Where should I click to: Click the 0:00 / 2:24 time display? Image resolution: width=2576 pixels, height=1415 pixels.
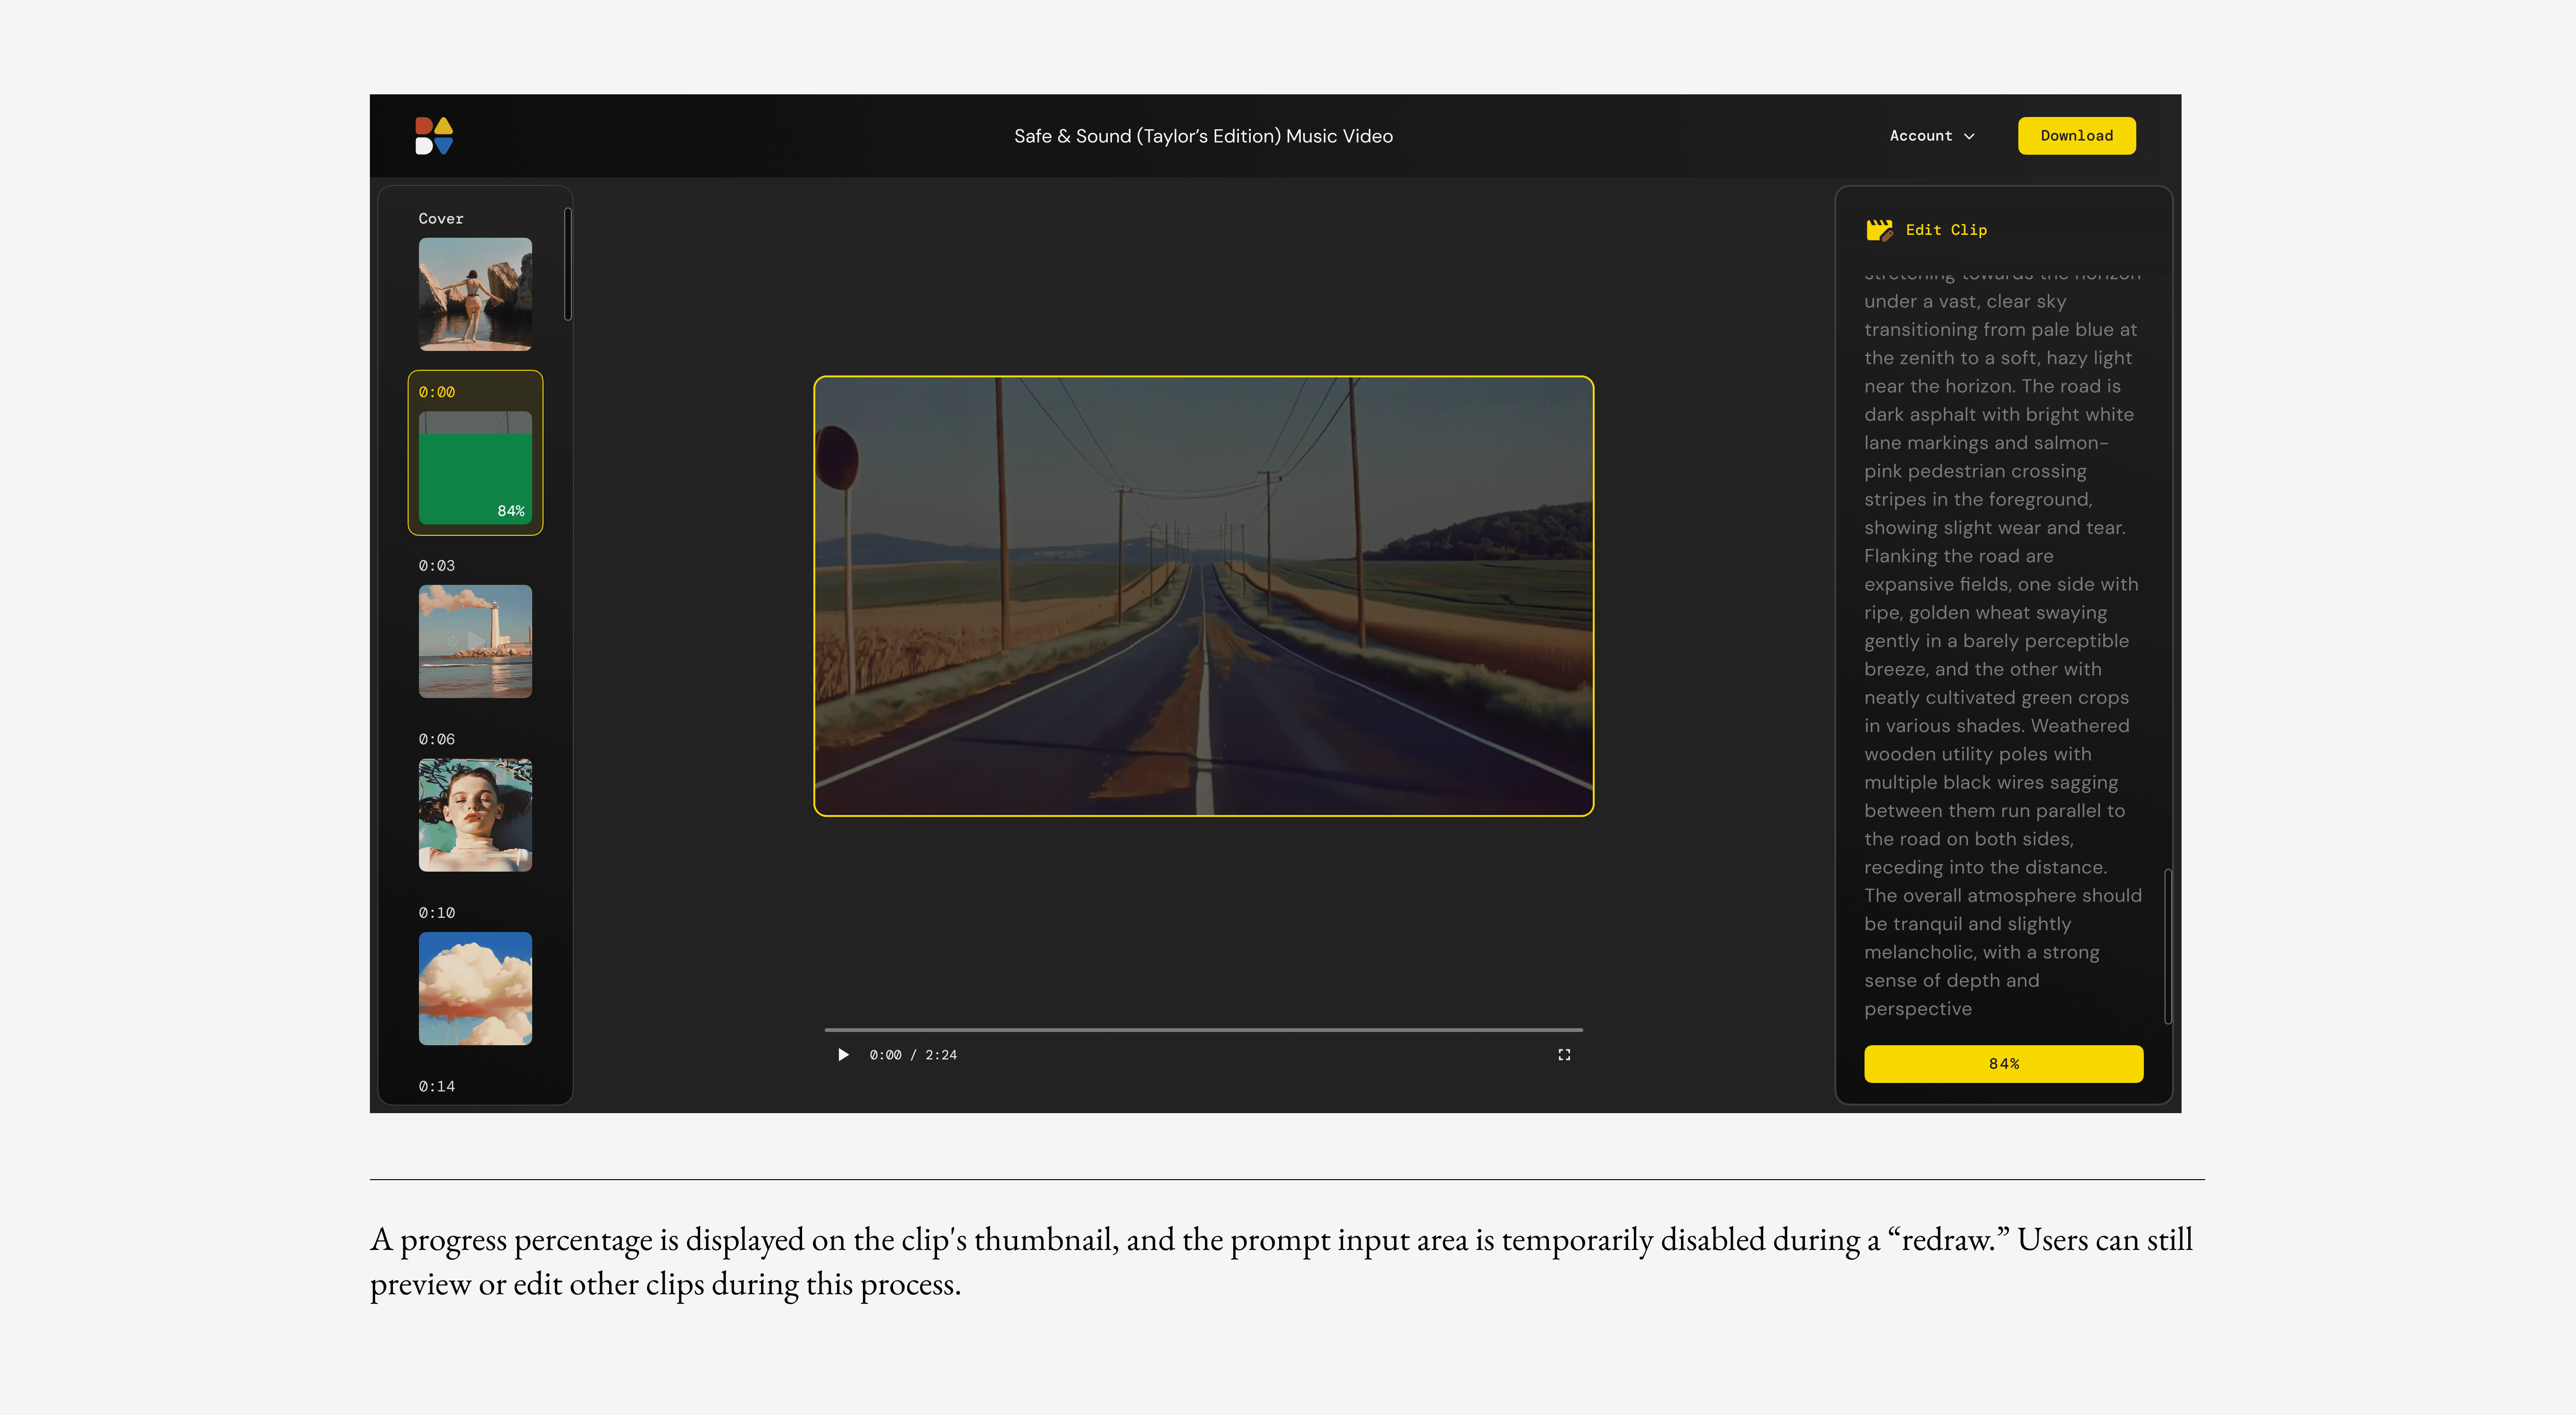point(913,1055)
